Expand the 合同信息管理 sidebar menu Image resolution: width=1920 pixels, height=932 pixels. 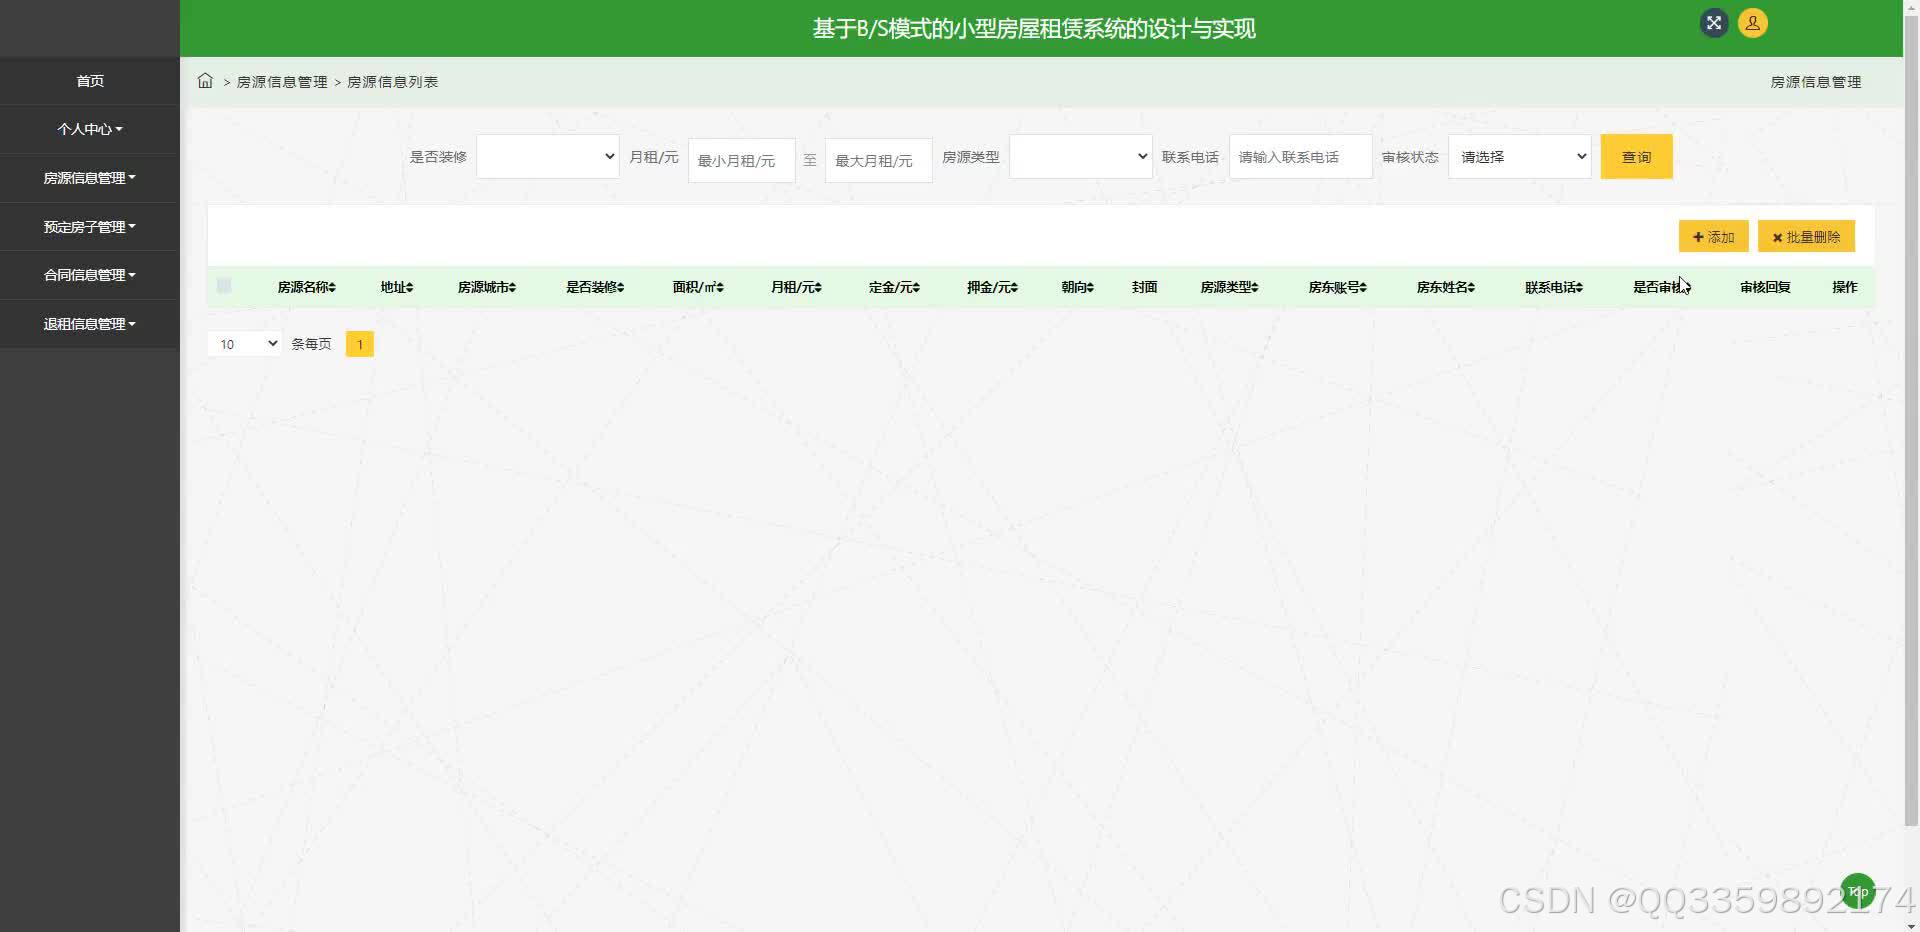point(90,275)
